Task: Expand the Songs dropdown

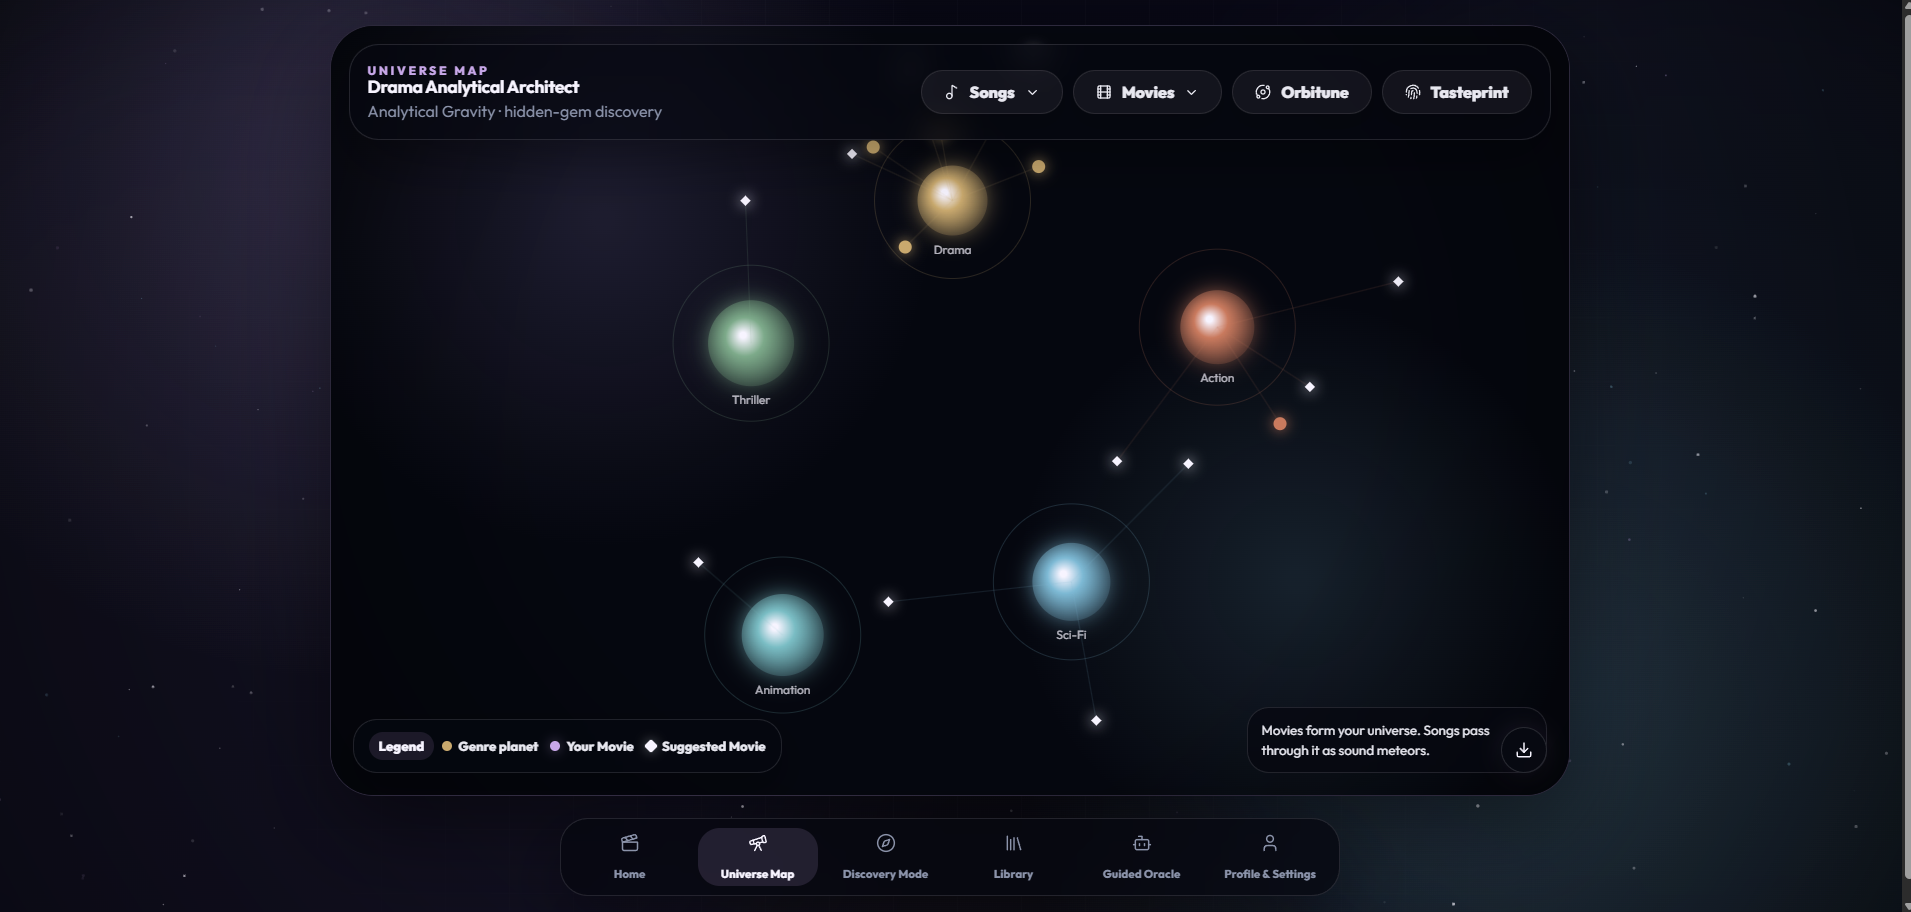Action: [x=991, y=92]
